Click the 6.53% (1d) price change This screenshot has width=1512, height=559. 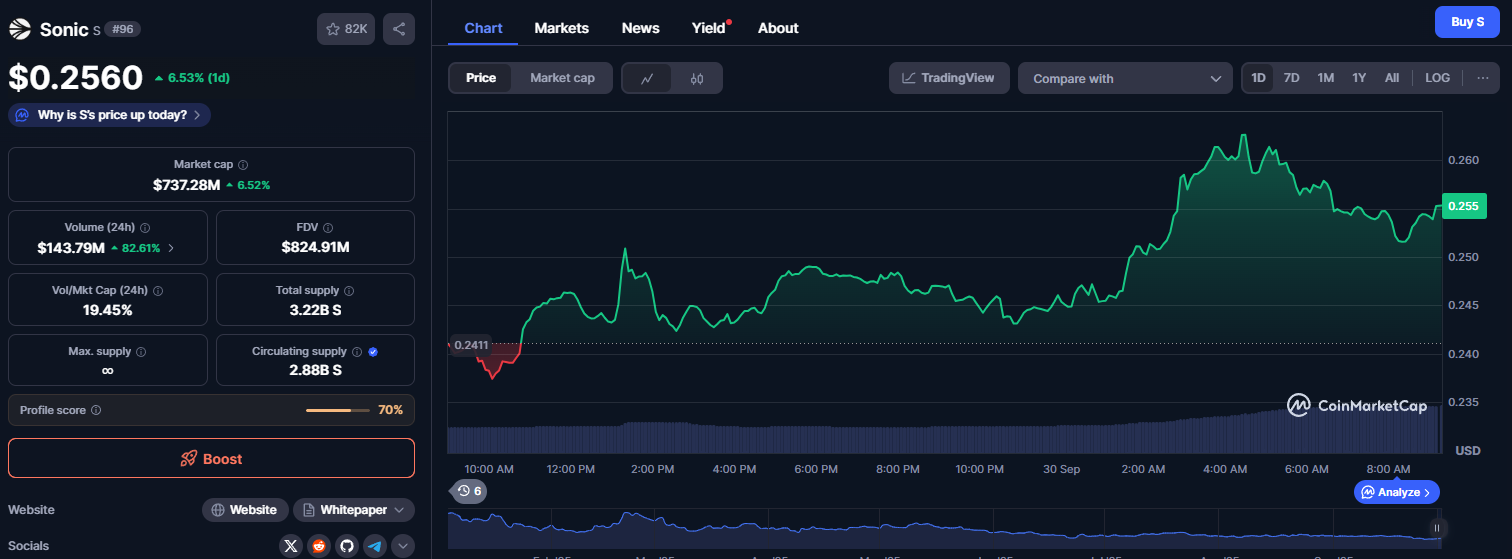(x=192, y=78)
